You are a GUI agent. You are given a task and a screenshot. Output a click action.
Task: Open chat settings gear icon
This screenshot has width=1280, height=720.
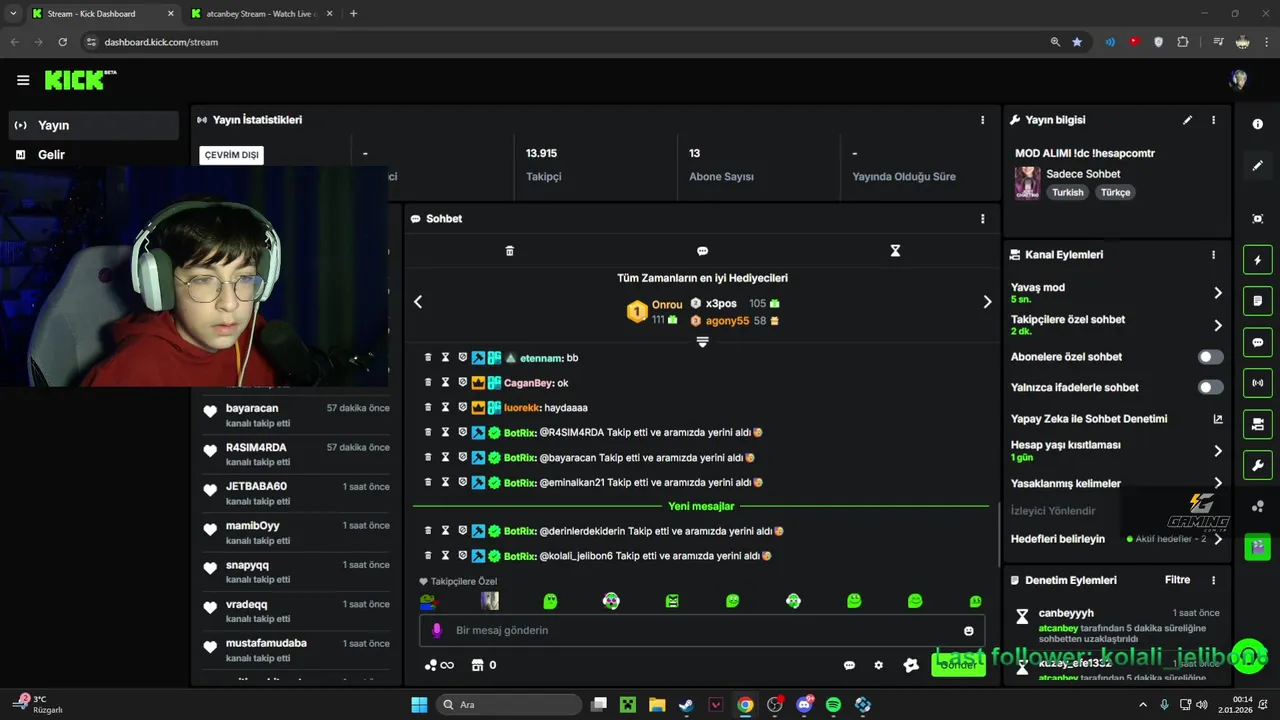tap(879, 665)
